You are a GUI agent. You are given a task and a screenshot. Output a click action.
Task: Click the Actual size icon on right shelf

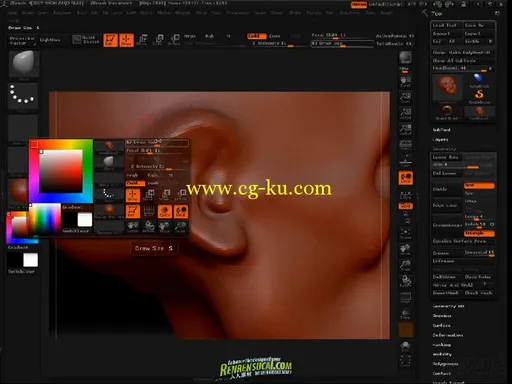405,113
